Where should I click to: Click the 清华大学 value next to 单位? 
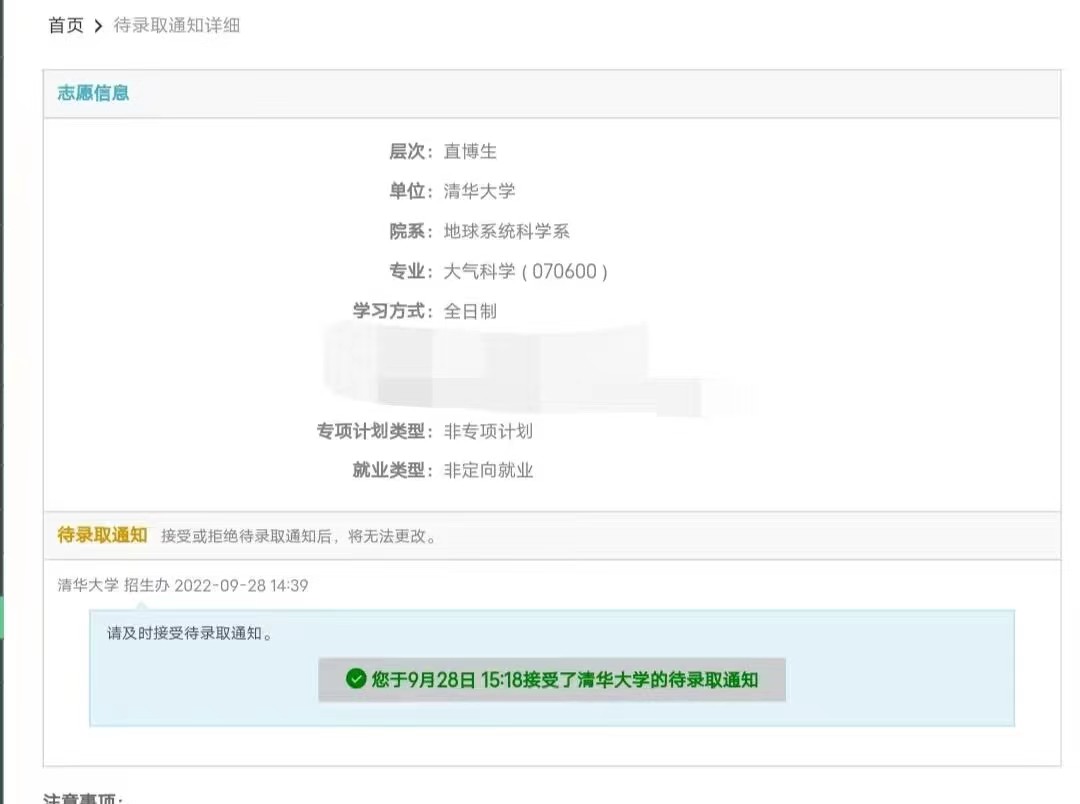tap(479, 191)
